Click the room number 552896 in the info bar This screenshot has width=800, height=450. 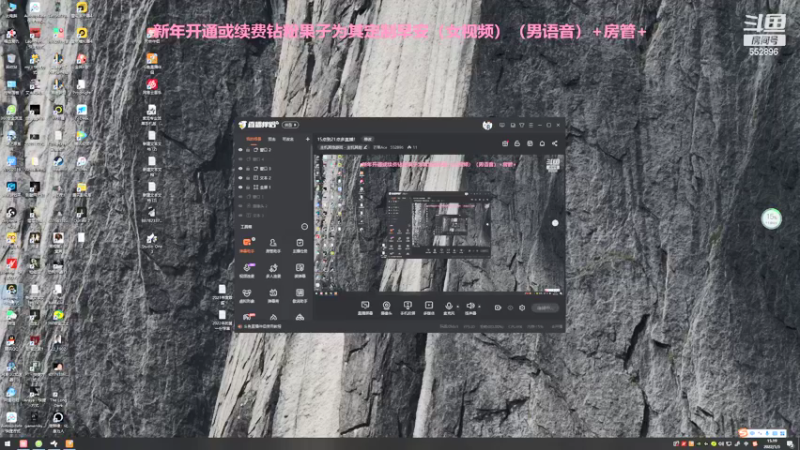click(x=396, y=147)
